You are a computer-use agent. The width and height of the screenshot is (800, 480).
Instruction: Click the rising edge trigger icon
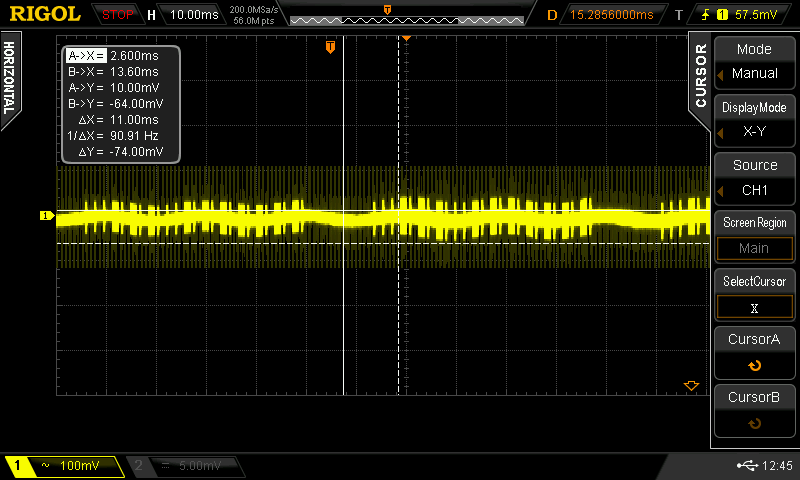[x=706, y=15]
